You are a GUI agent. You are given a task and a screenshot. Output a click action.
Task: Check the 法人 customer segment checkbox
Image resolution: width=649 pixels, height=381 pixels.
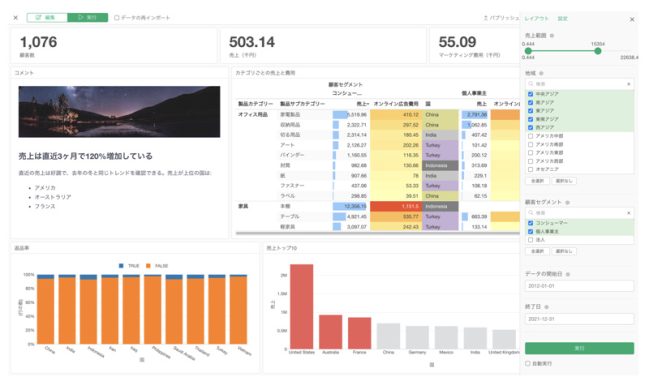tap(530, 240)
